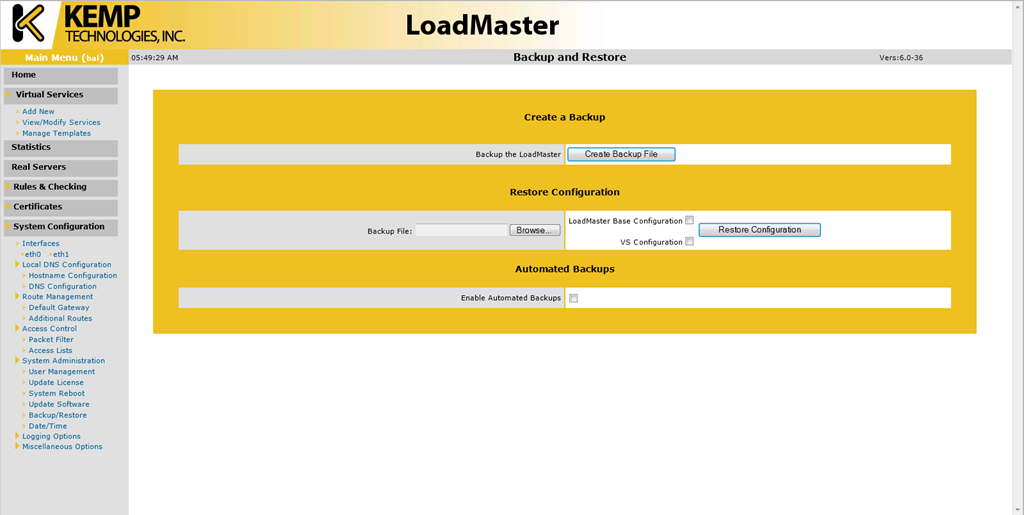
Task: Open Manage Templates
Action: pos(57,133)
